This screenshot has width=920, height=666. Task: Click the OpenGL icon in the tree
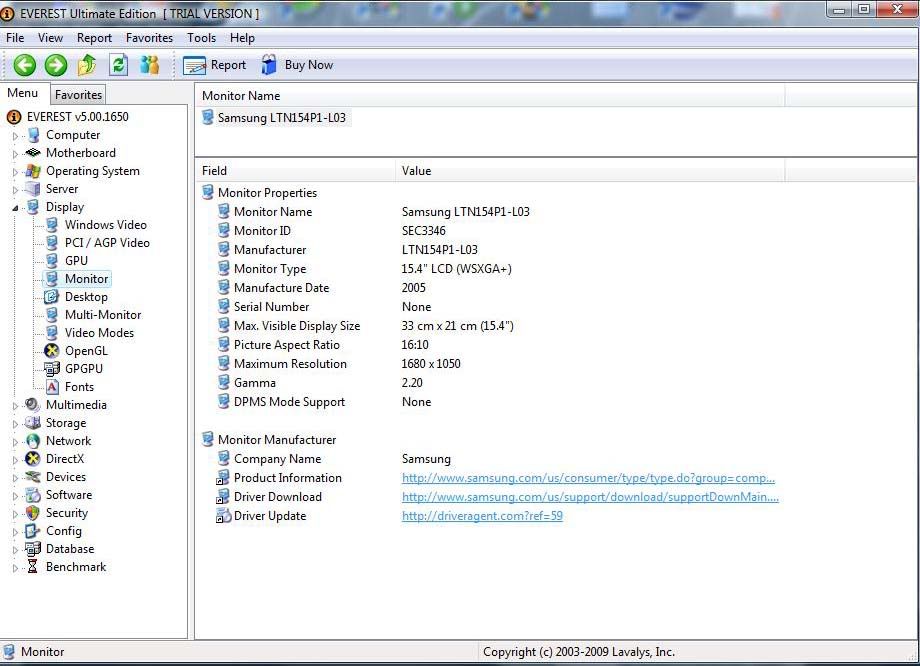[x=52, y=351]
